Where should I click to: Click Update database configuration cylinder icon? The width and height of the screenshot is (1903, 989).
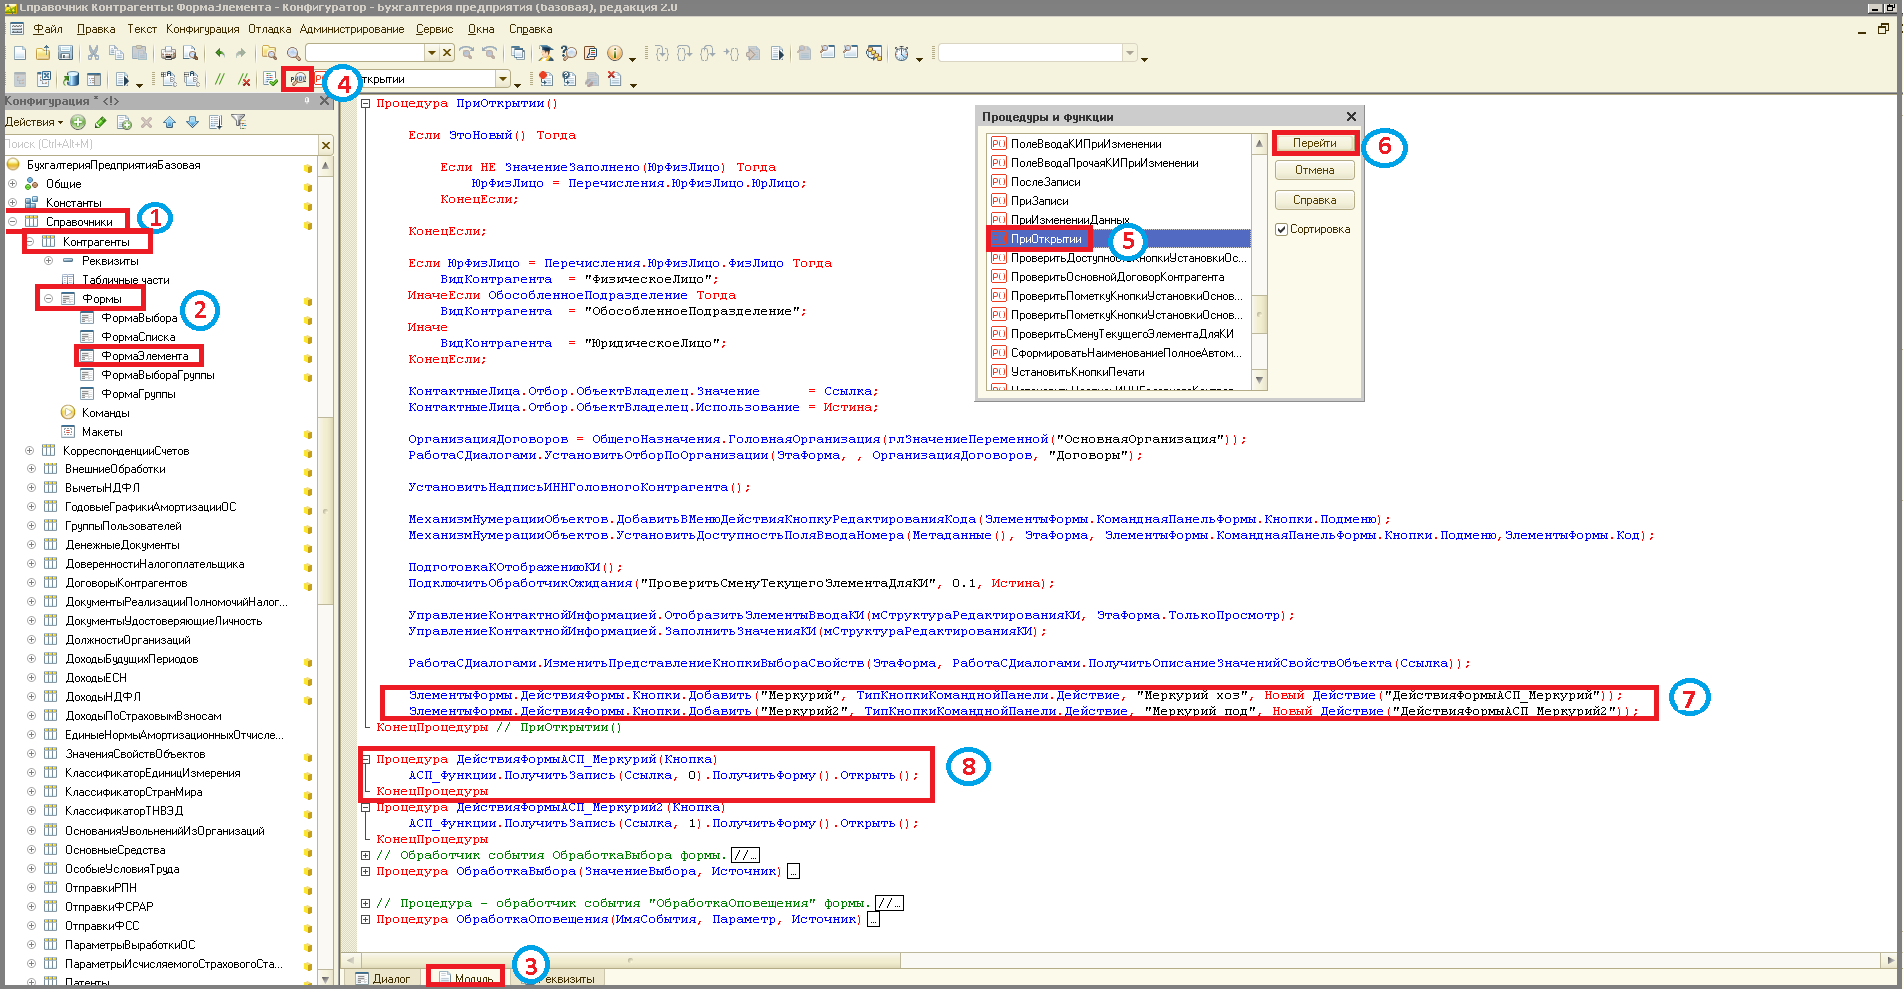tap(71, 79)
